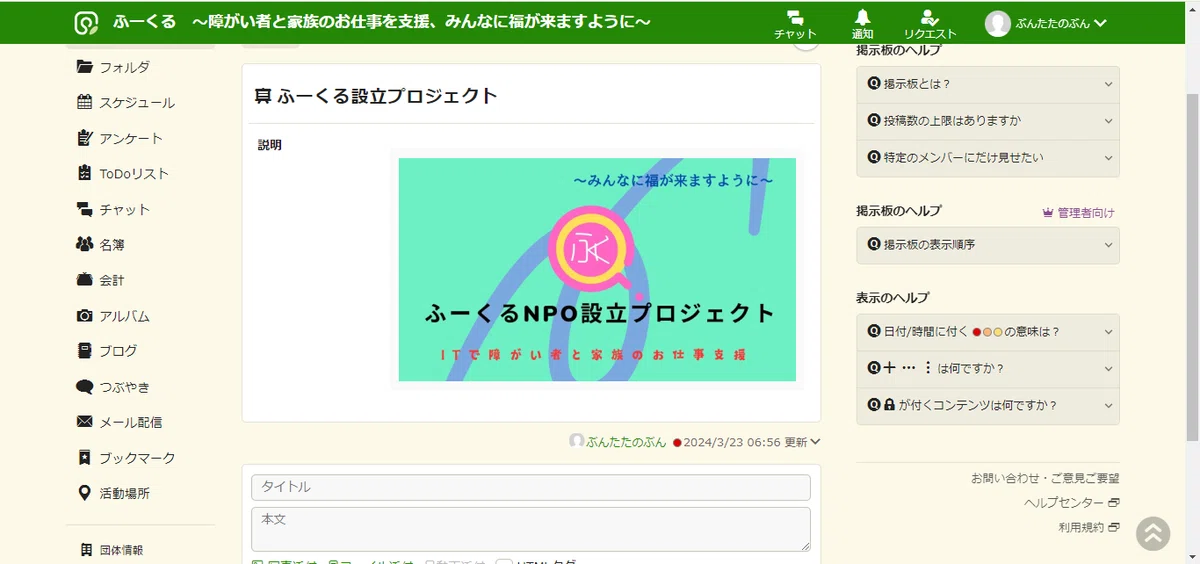
Task: Open お問い合わせ・ご意見ご要望 link
Action: pyautogui.click(x=1045, y=479)
